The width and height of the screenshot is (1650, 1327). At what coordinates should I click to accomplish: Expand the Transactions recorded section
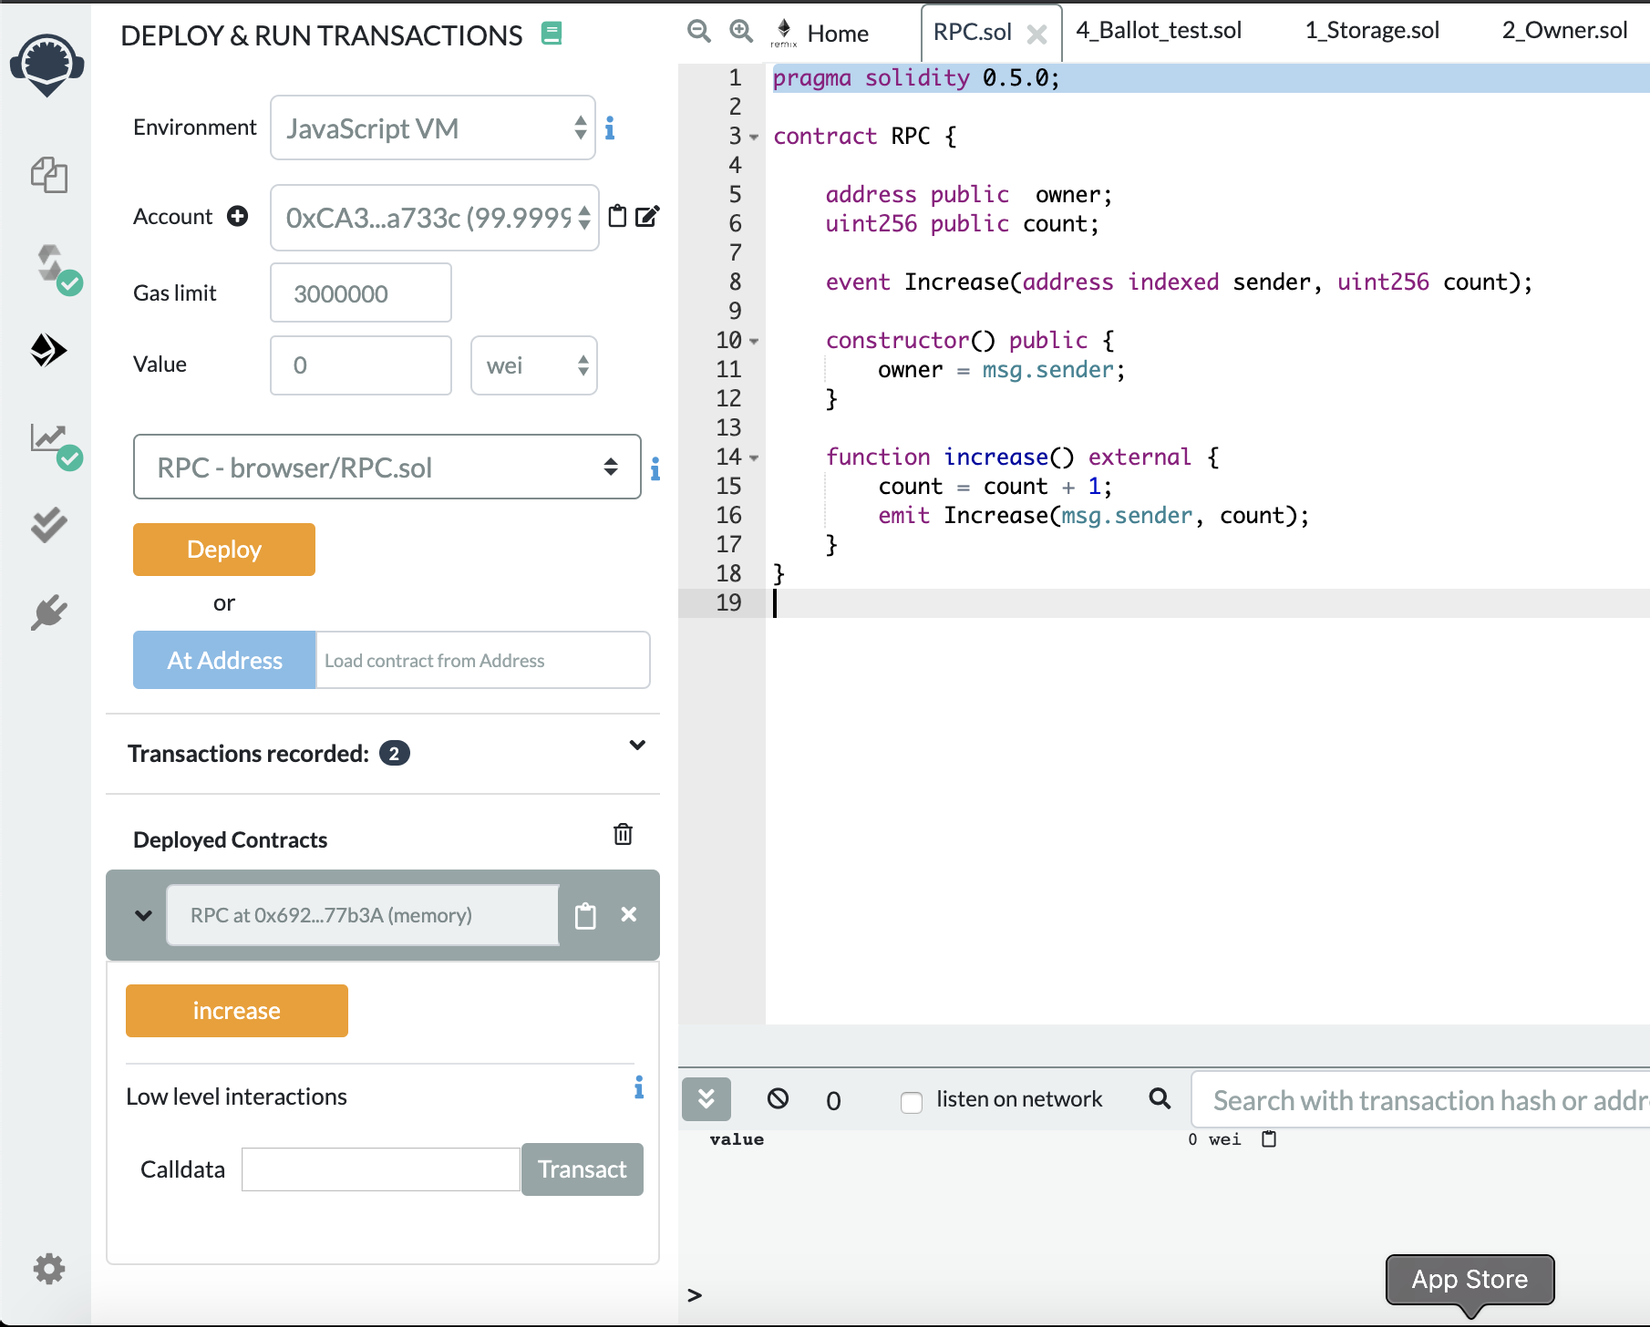[x=637, y=746]
